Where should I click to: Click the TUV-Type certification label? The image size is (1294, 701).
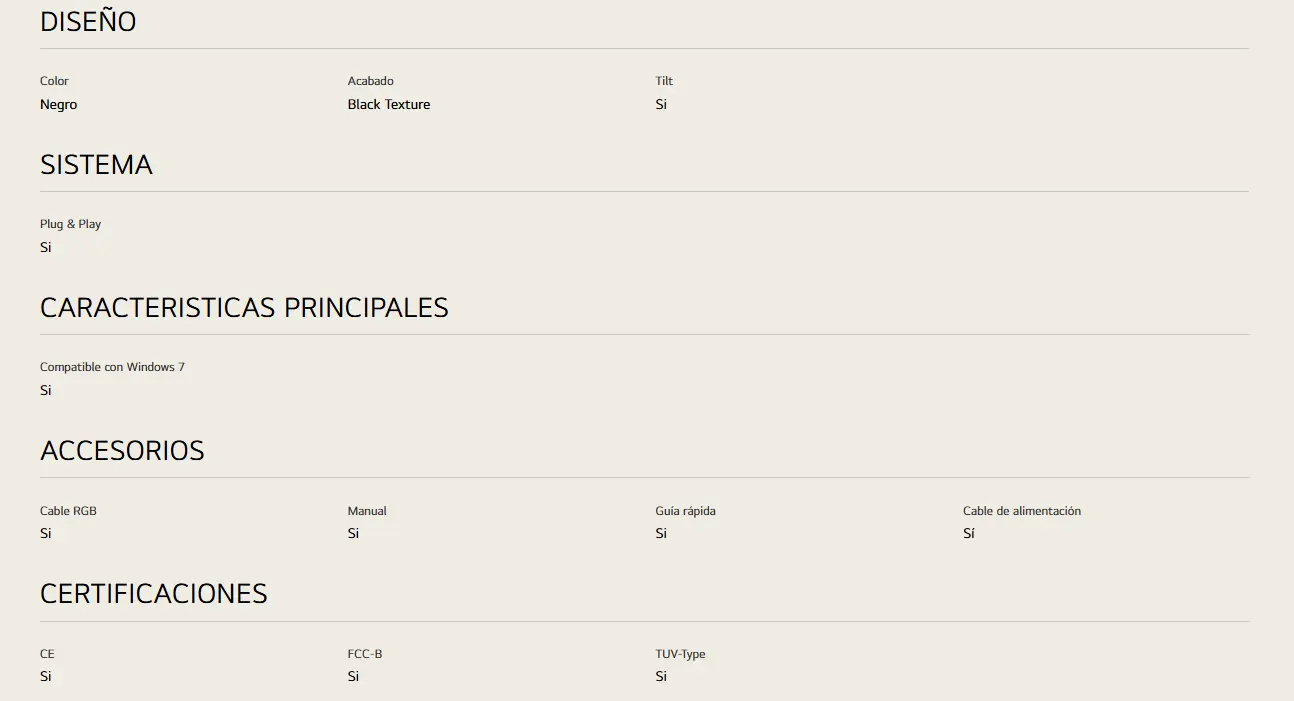point(680,654)
